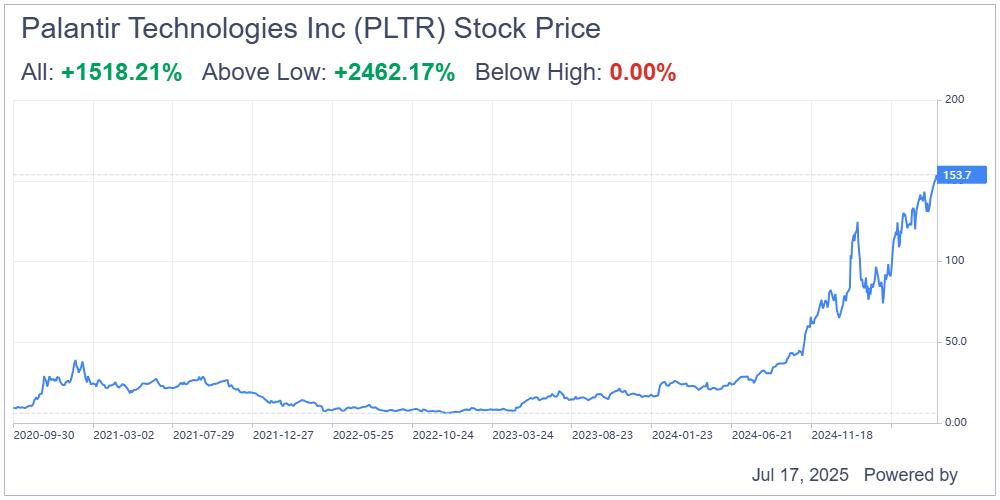Click the 2020-09-30 date axis label

pos(43,436)
